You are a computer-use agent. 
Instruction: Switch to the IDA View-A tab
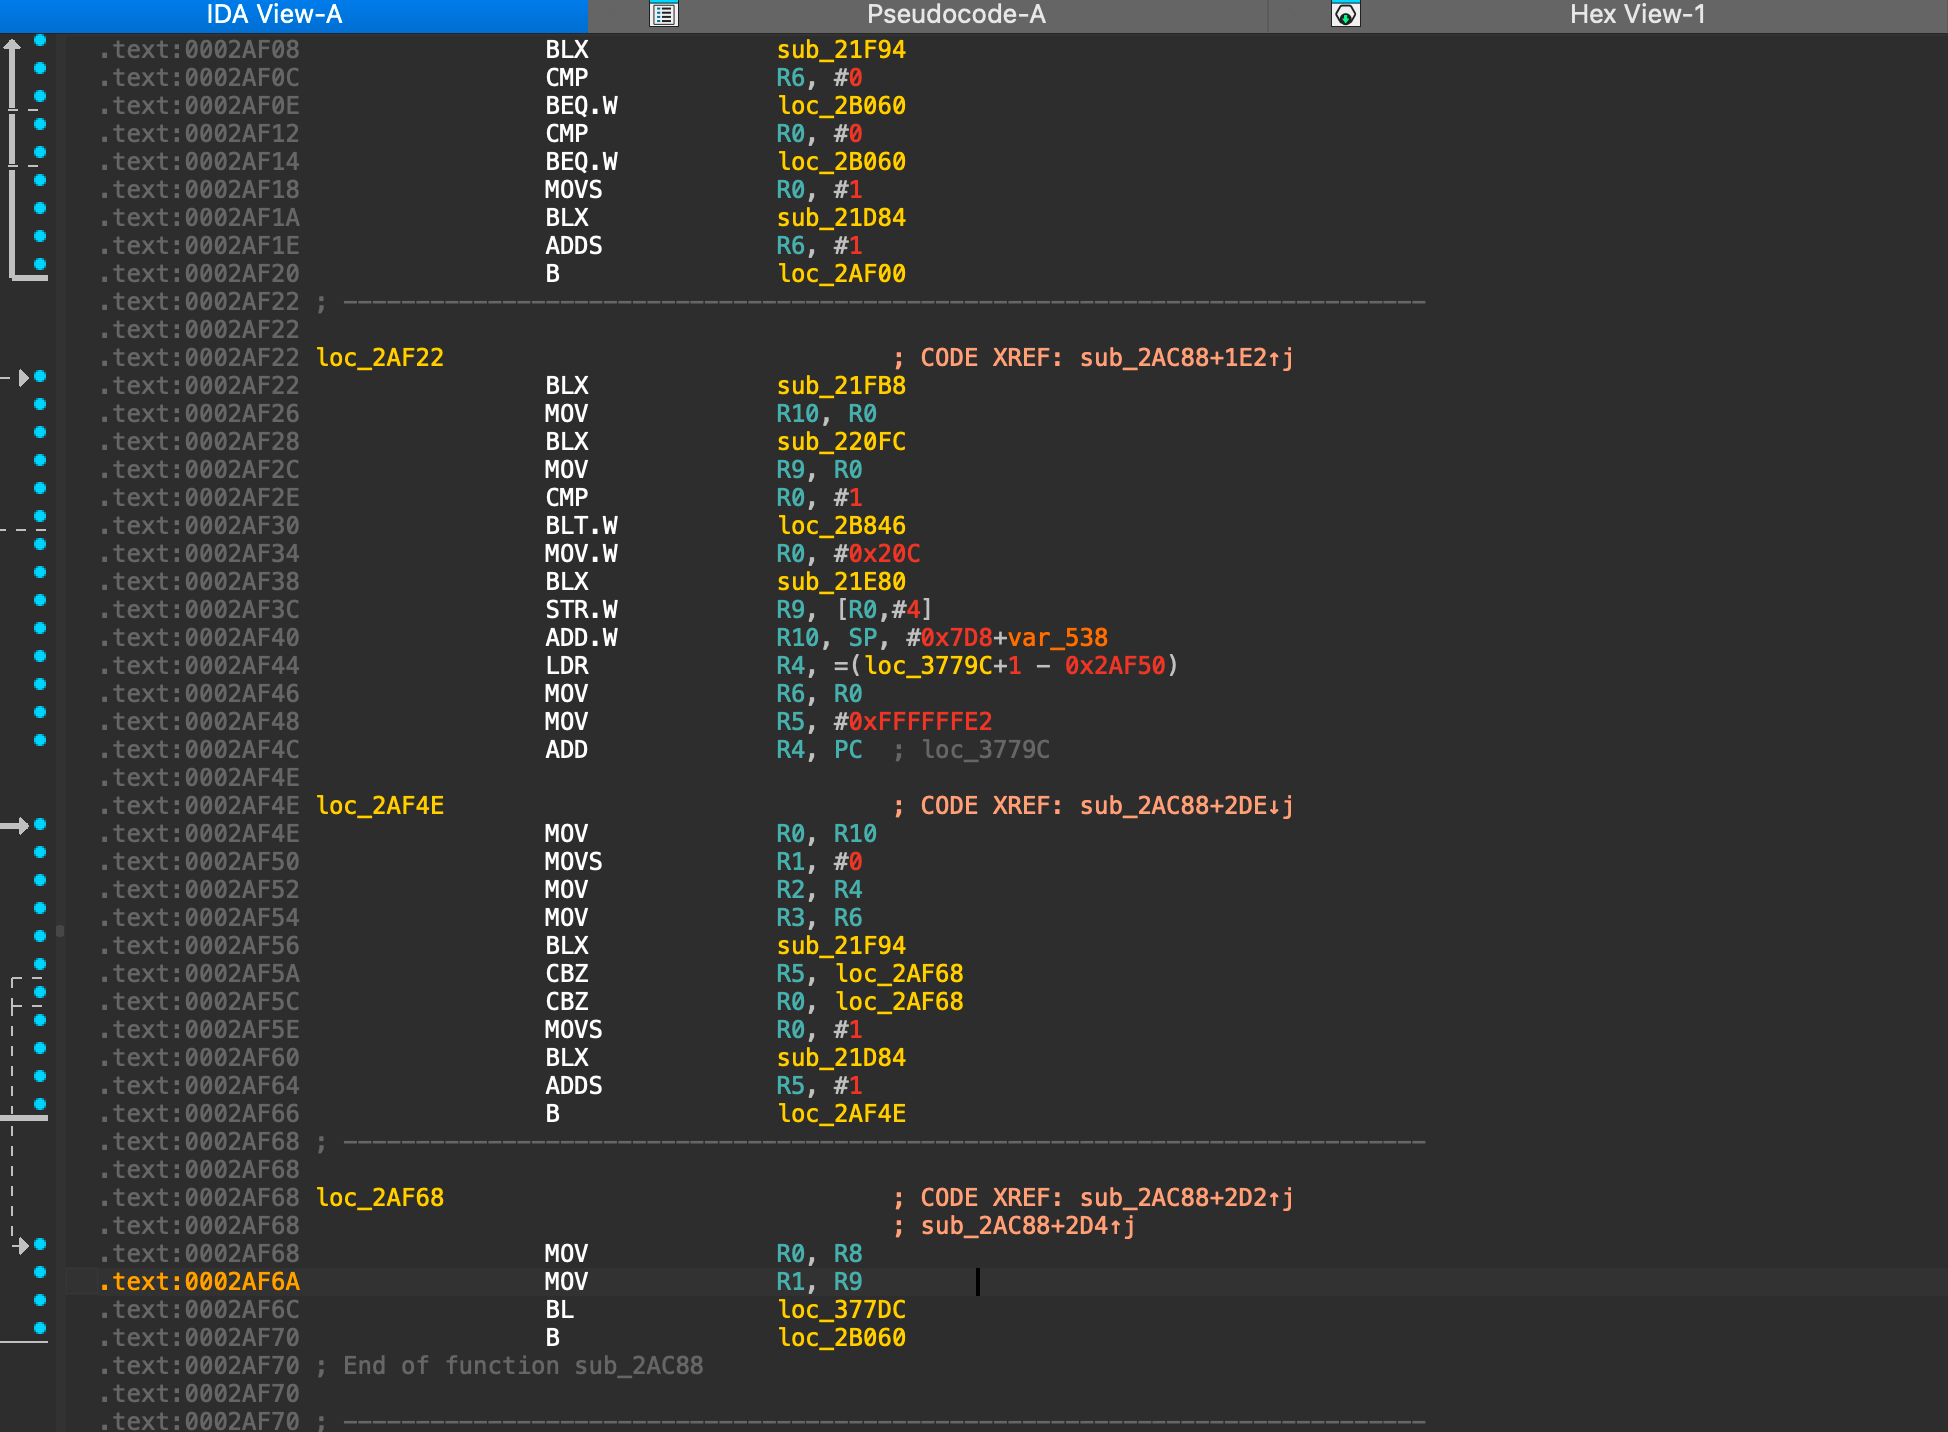pyautogui.click(x=274, y=14)
